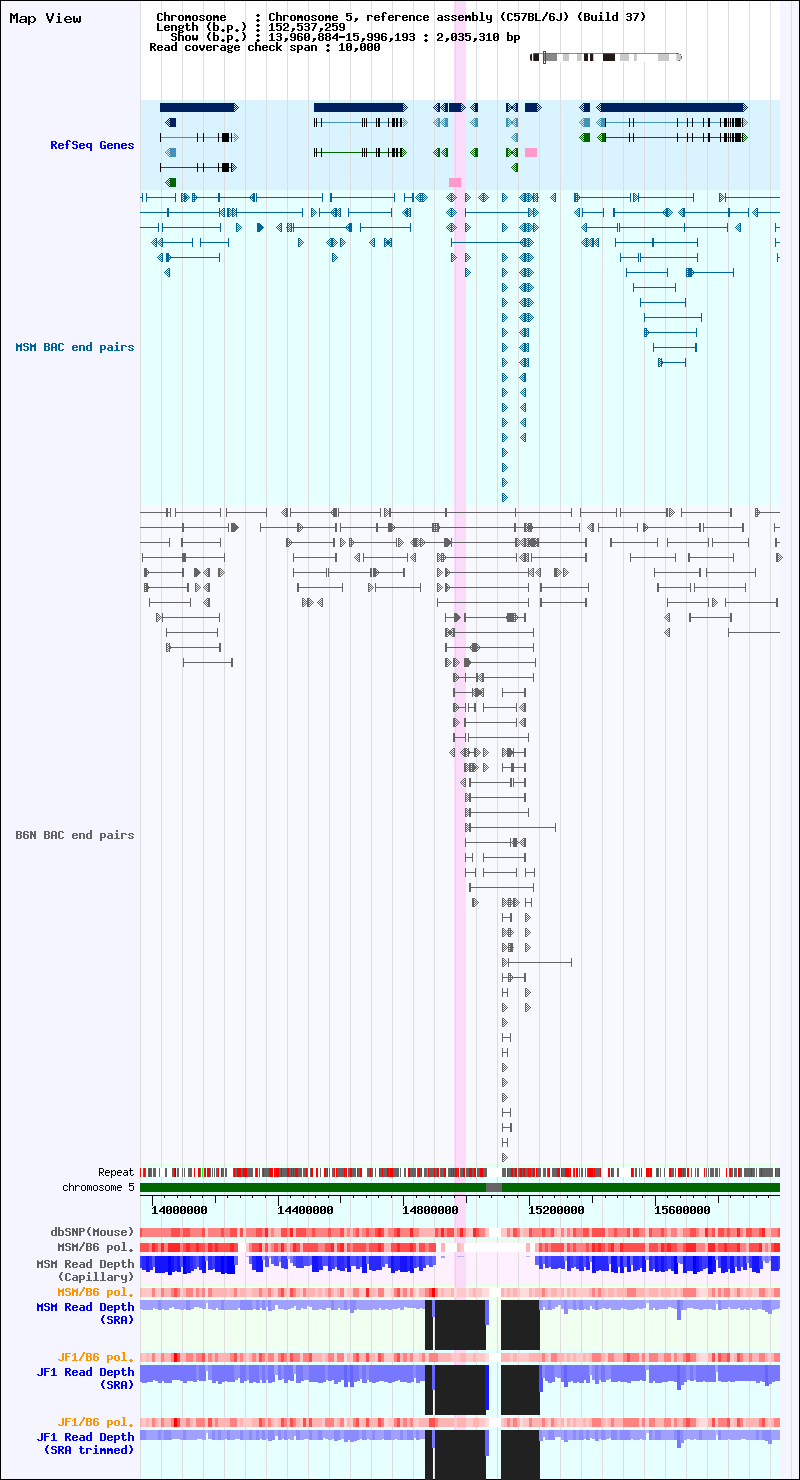Click the 15600000 axis position label

683,1210
